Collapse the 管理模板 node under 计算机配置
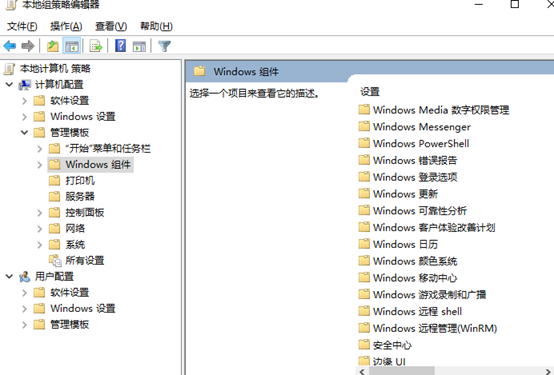The width and height of the screenshot is (554, 375). [24, 133]
